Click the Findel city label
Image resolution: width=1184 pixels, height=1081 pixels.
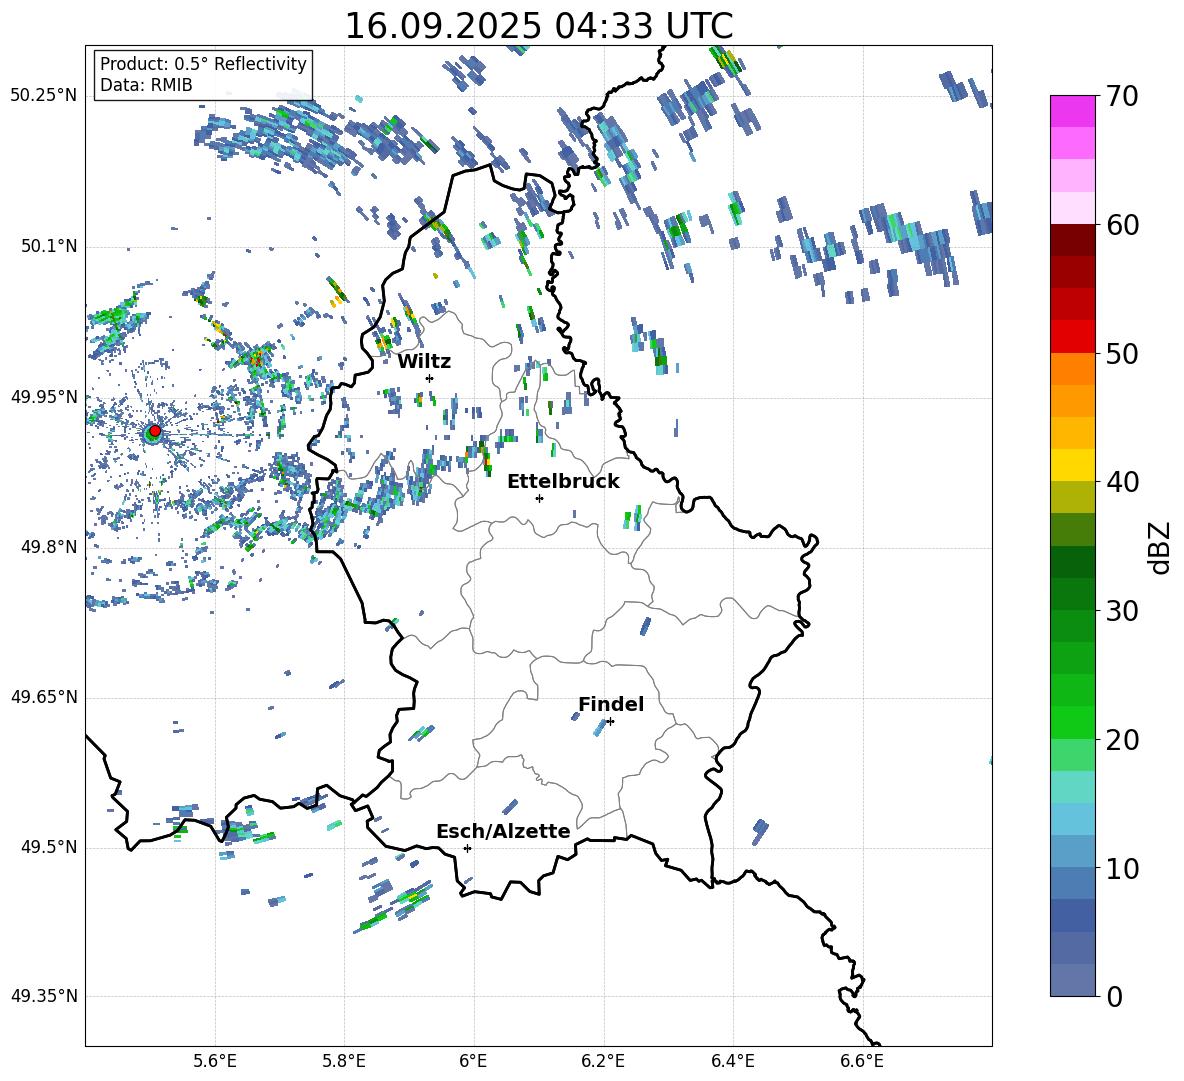tap(610, 704)
